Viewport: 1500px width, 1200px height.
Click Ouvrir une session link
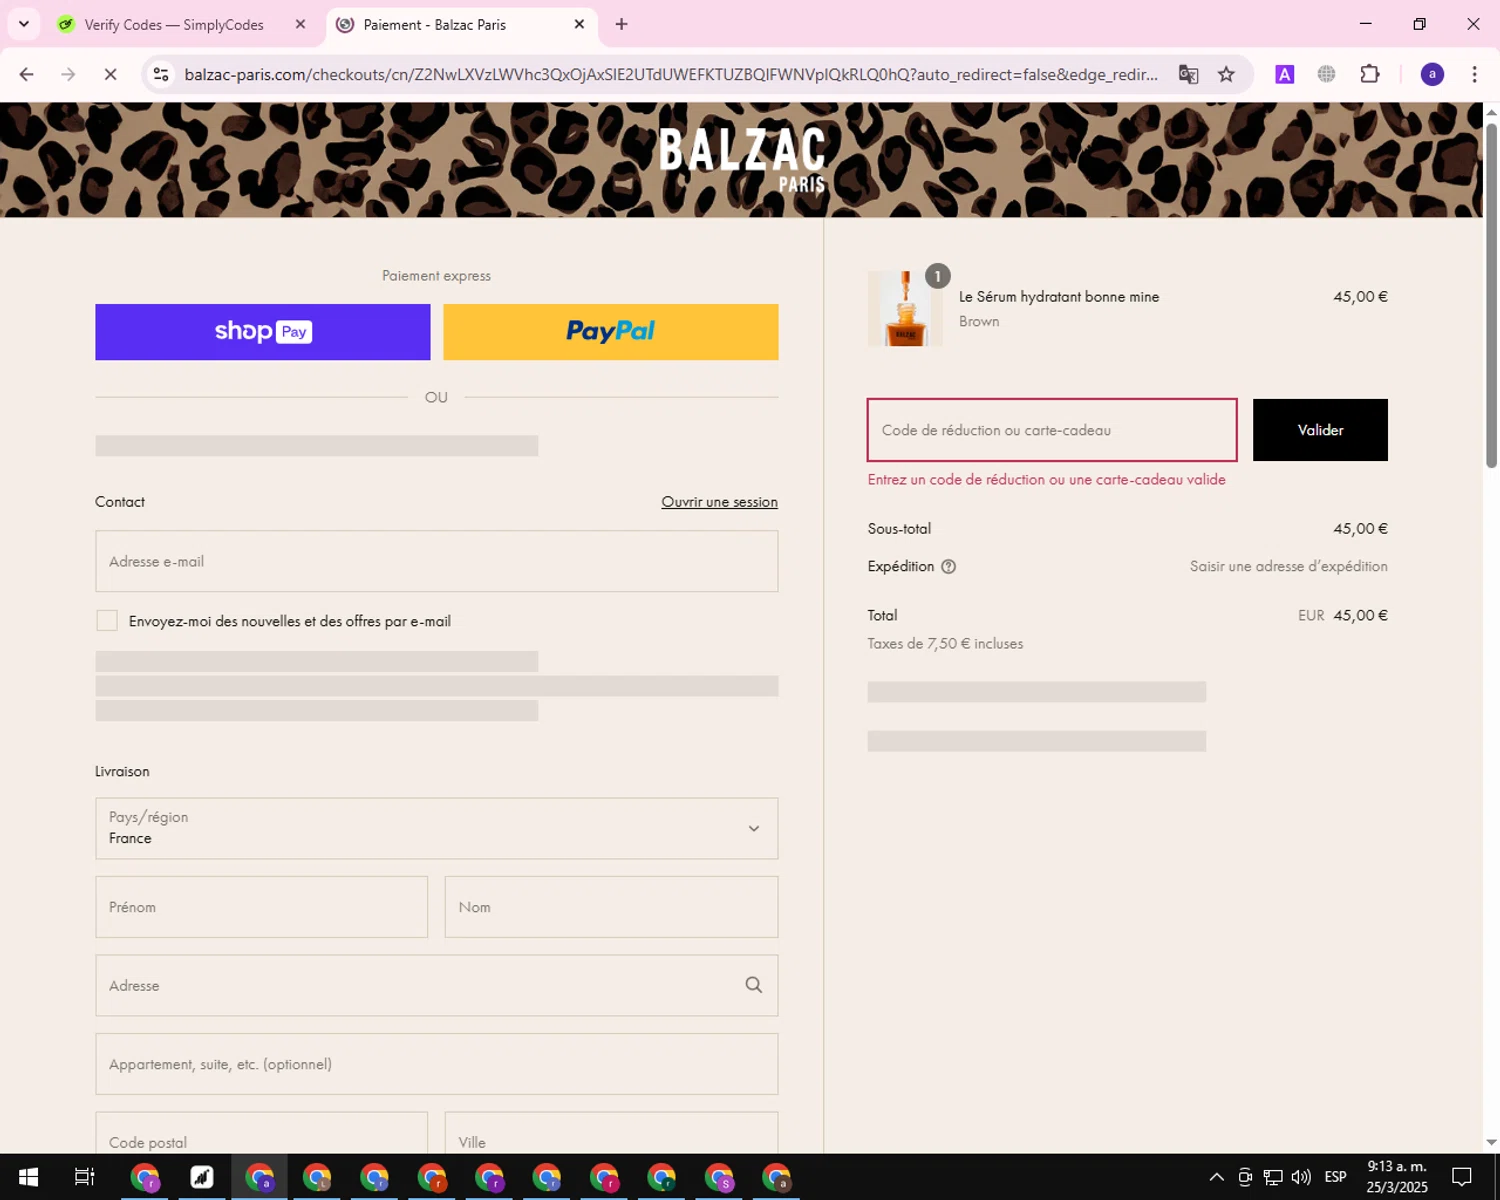[x=719, y=502]
